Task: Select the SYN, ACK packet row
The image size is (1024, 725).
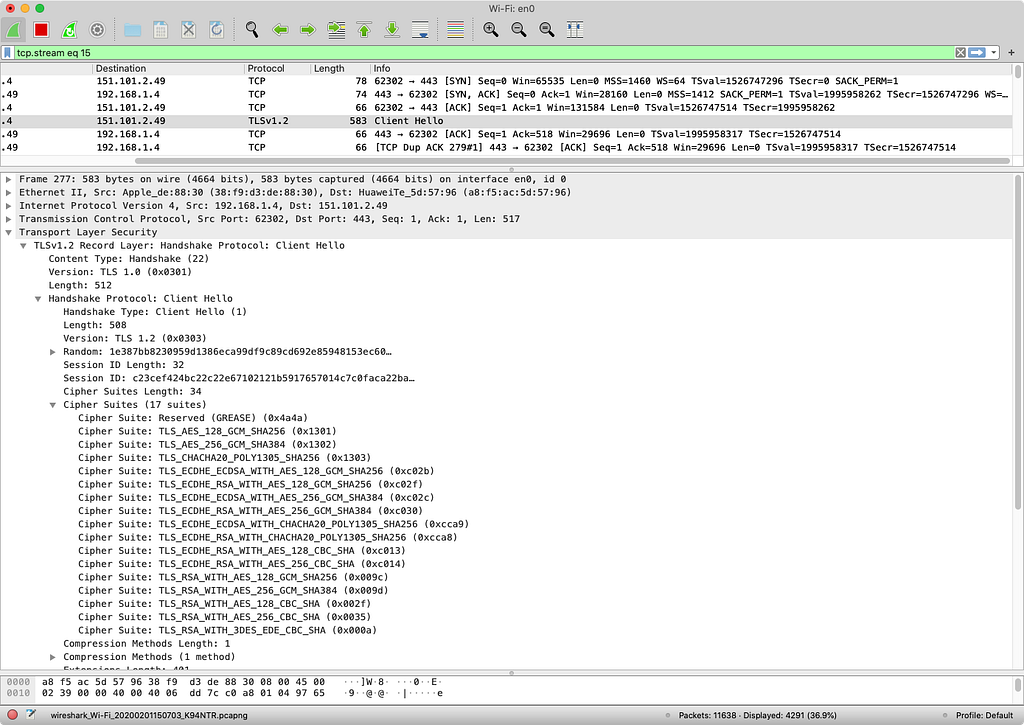Action: coord(506,94)
